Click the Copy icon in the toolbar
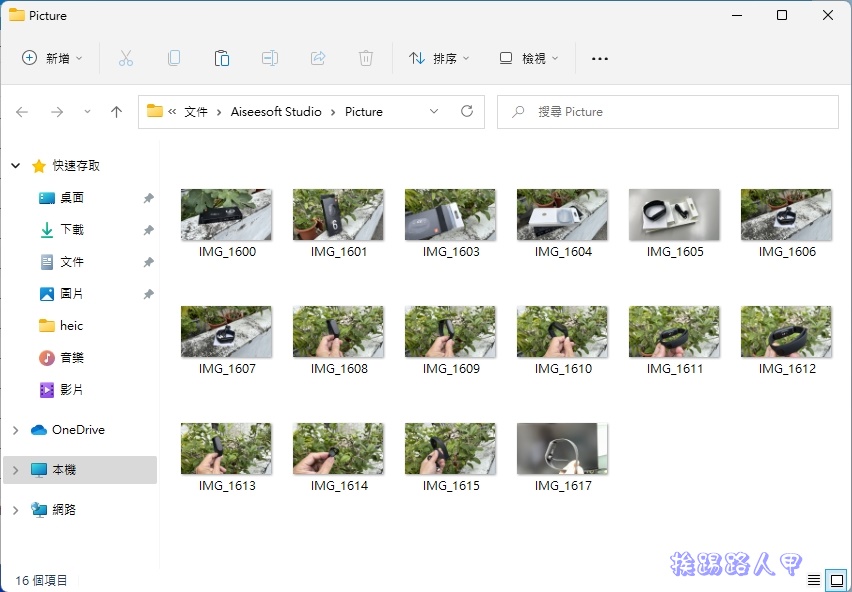This screenshot has width=852, height=592. (174, 58)
